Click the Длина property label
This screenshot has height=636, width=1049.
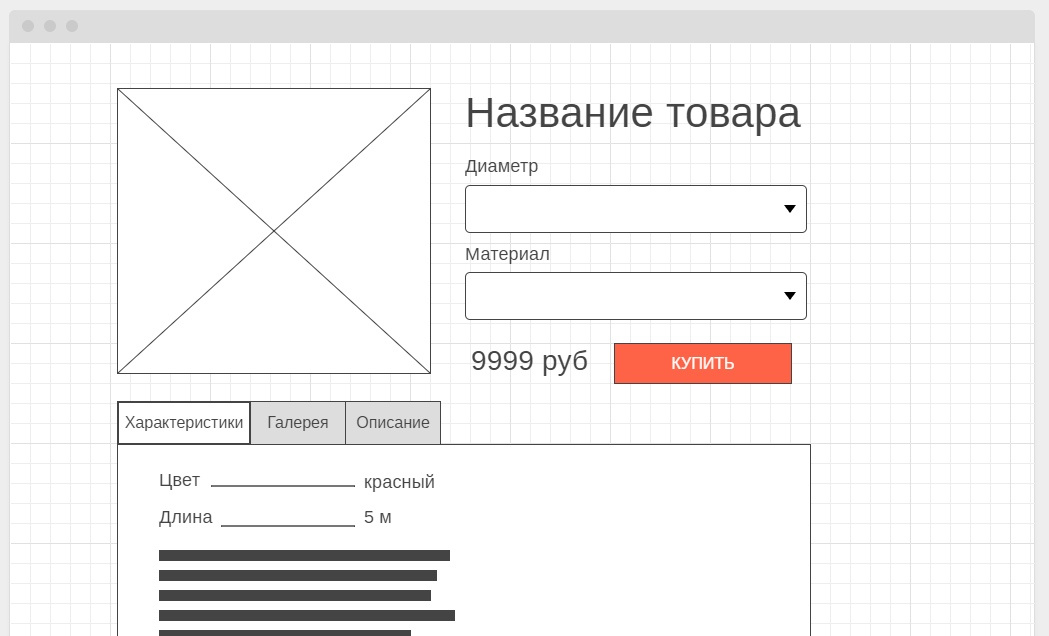(x=185, y=517)
